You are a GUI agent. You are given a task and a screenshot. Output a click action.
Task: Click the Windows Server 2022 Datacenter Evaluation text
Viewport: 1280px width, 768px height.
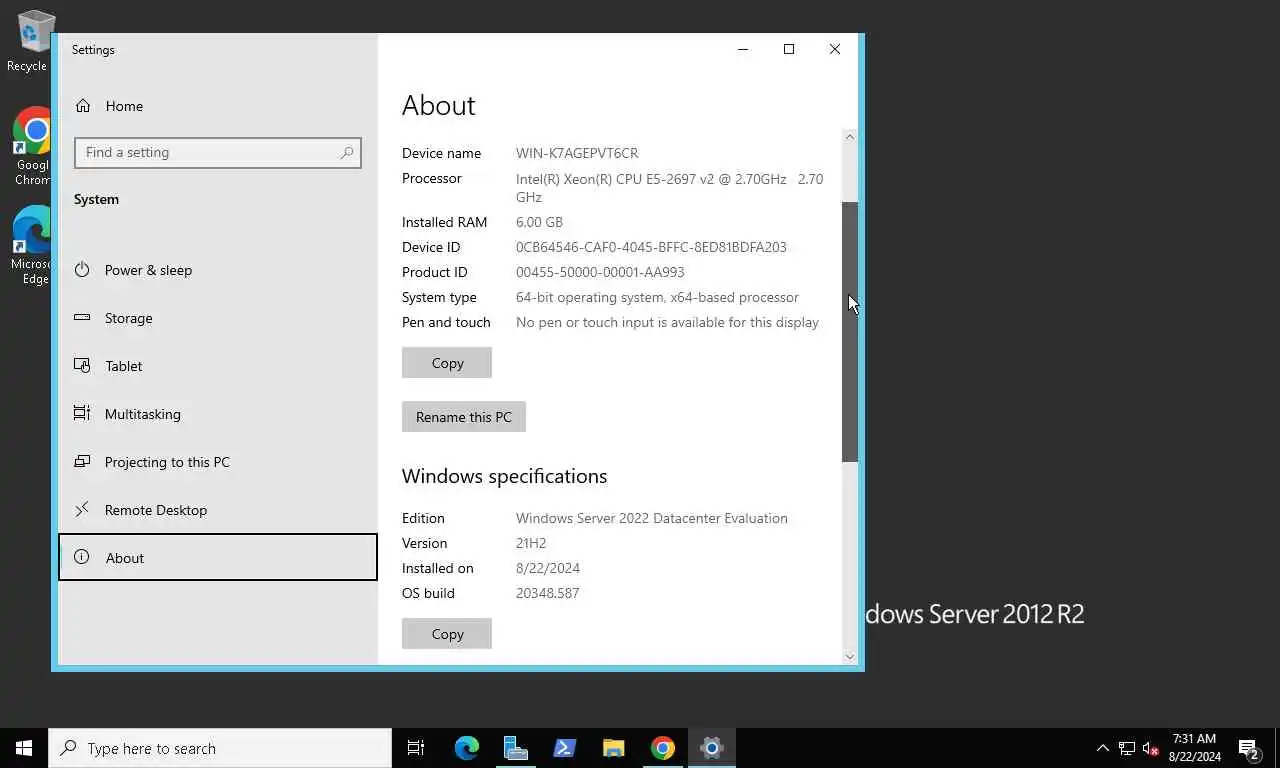tap(652, 518)
